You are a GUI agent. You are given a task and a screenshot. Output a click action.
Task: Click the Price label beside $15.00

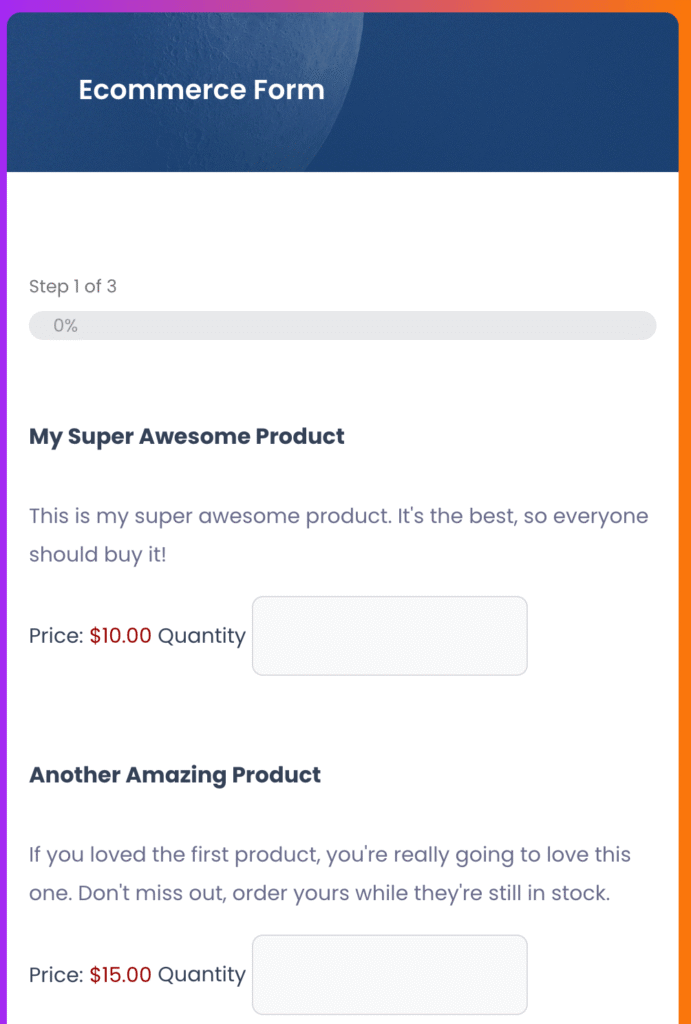tap(56, 974)
